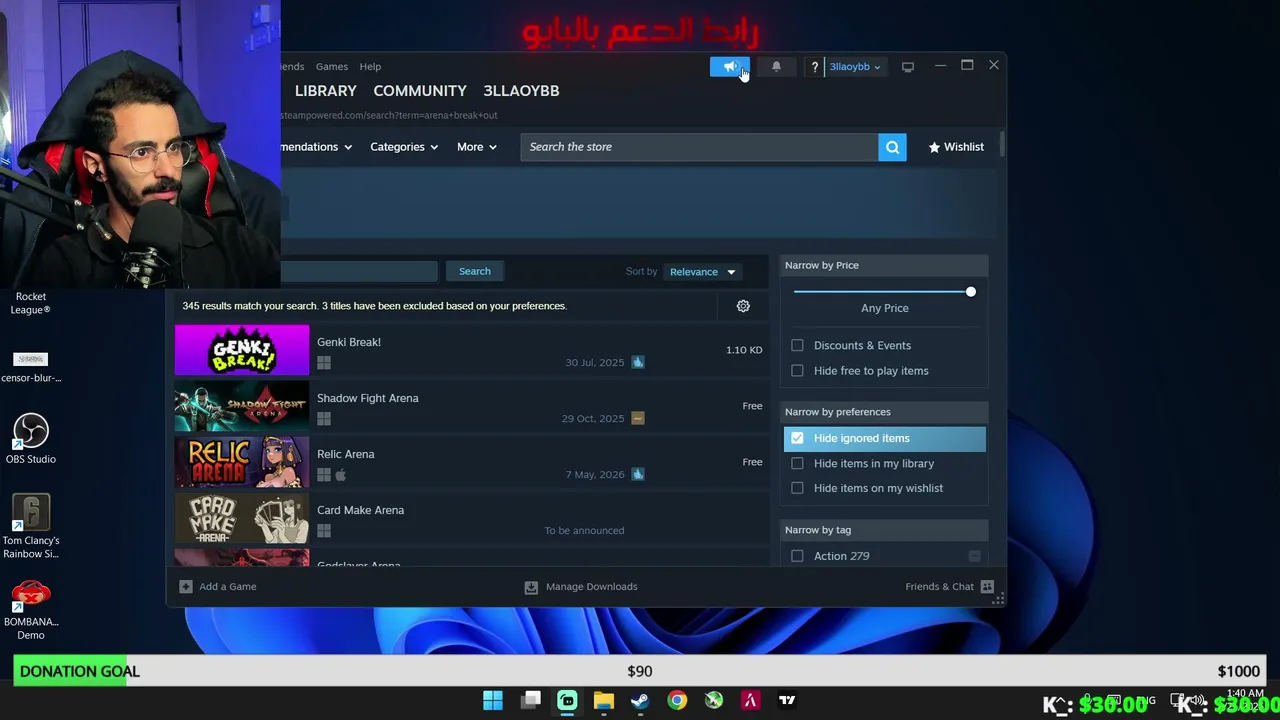Screen dimensions: 1280x720
Task: Open the Windows Start menu
Action: point(493,701)
